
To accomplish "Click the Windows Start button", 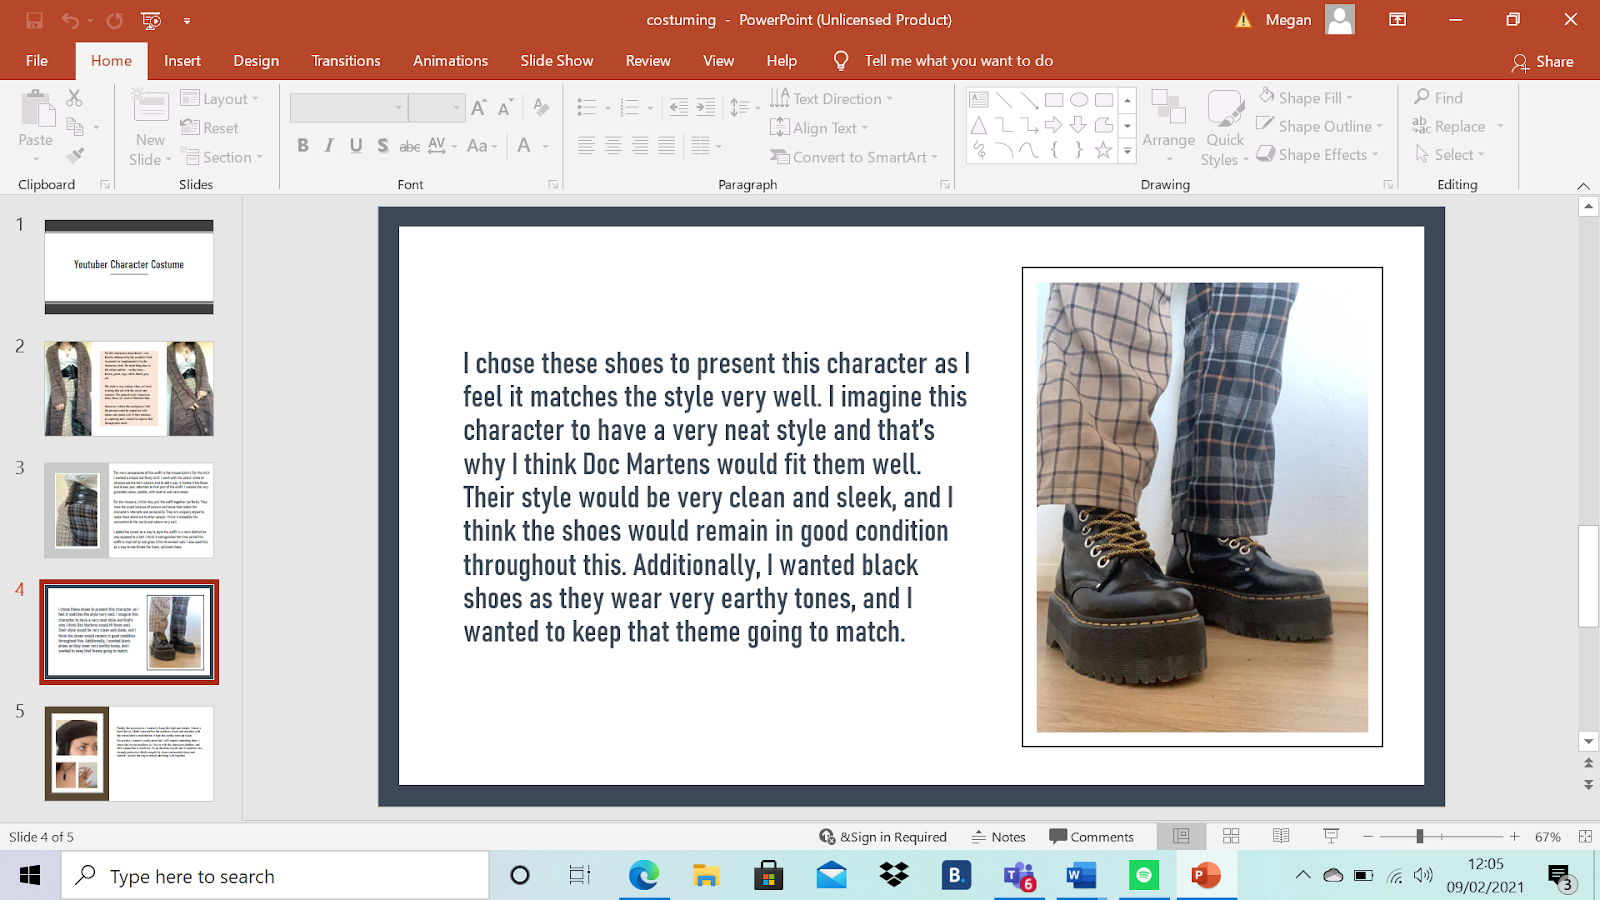I will (x=30, y=876).
